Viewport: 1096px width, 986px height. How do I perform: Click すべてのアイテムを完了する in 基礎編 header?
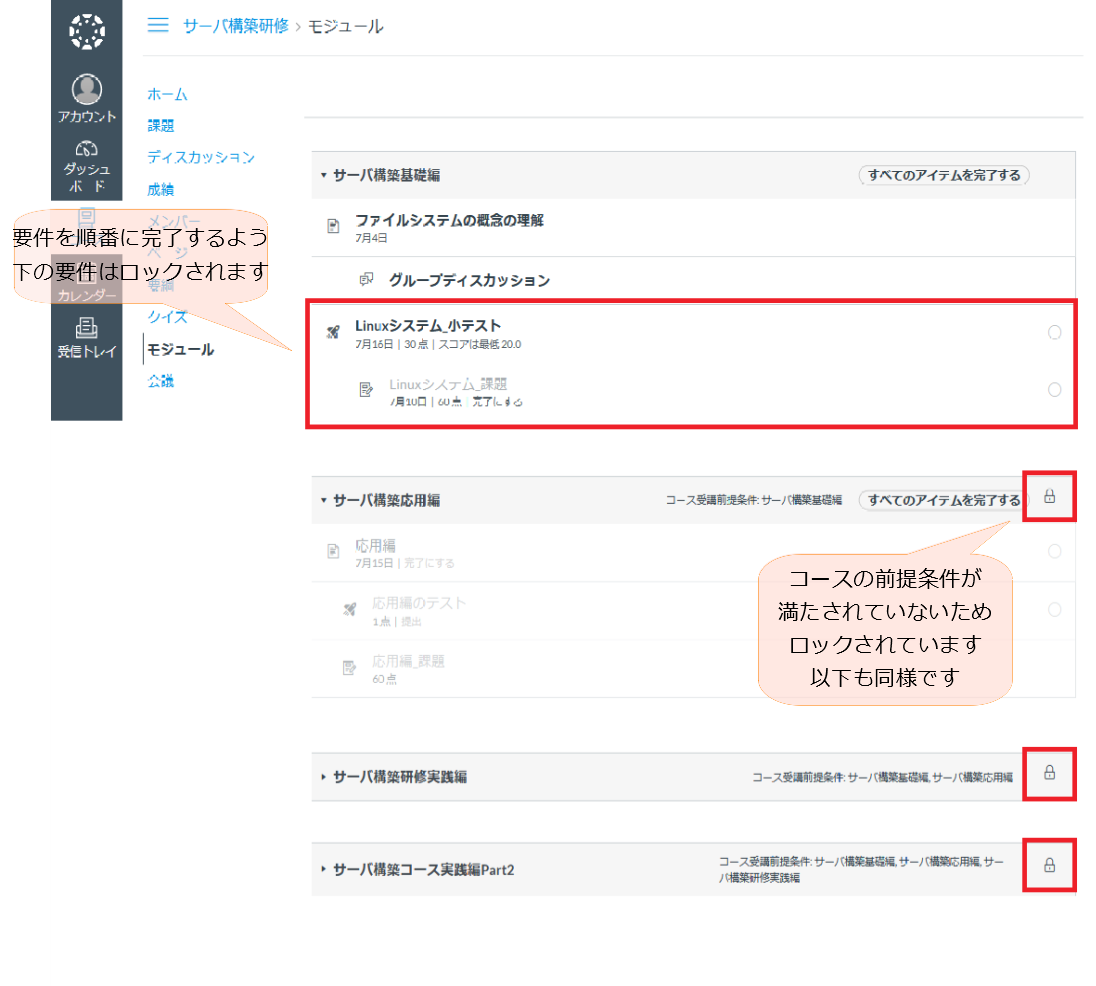pos(944,175)
